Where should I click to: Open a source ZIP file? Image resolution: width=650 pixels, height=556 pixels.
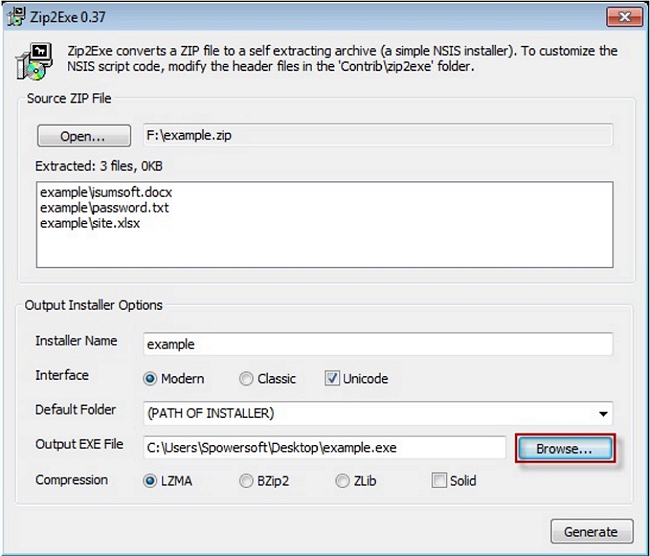tap(84, 136)
